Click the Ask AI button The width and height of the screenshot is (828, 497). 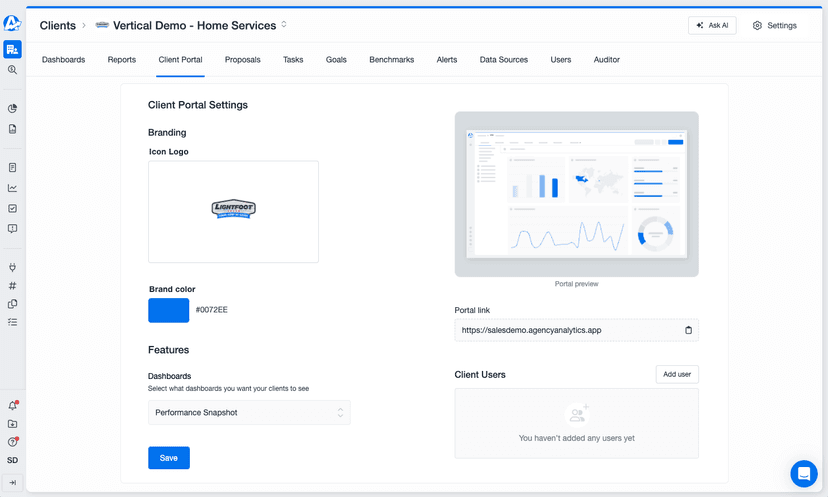pyautogui.click(x=712, y=25)
